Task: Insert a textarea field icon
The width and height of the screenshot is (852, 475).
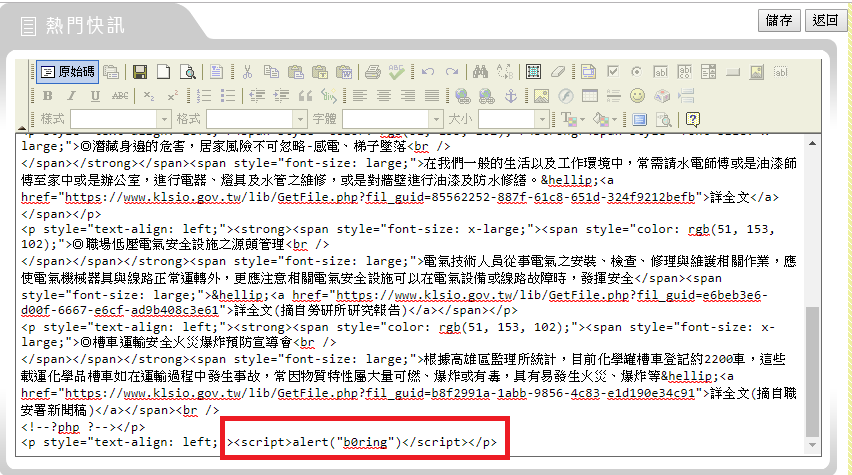Action: [685, 72]
